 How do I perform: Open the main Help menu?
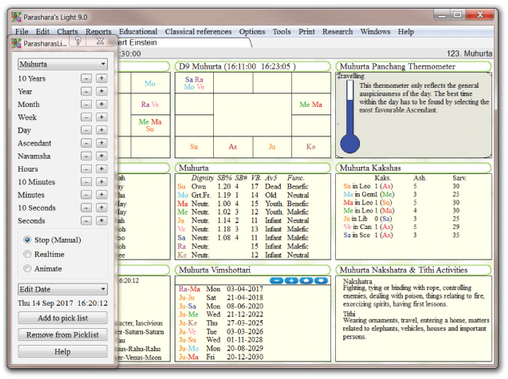pyautogui.click(x=406, y=32)
